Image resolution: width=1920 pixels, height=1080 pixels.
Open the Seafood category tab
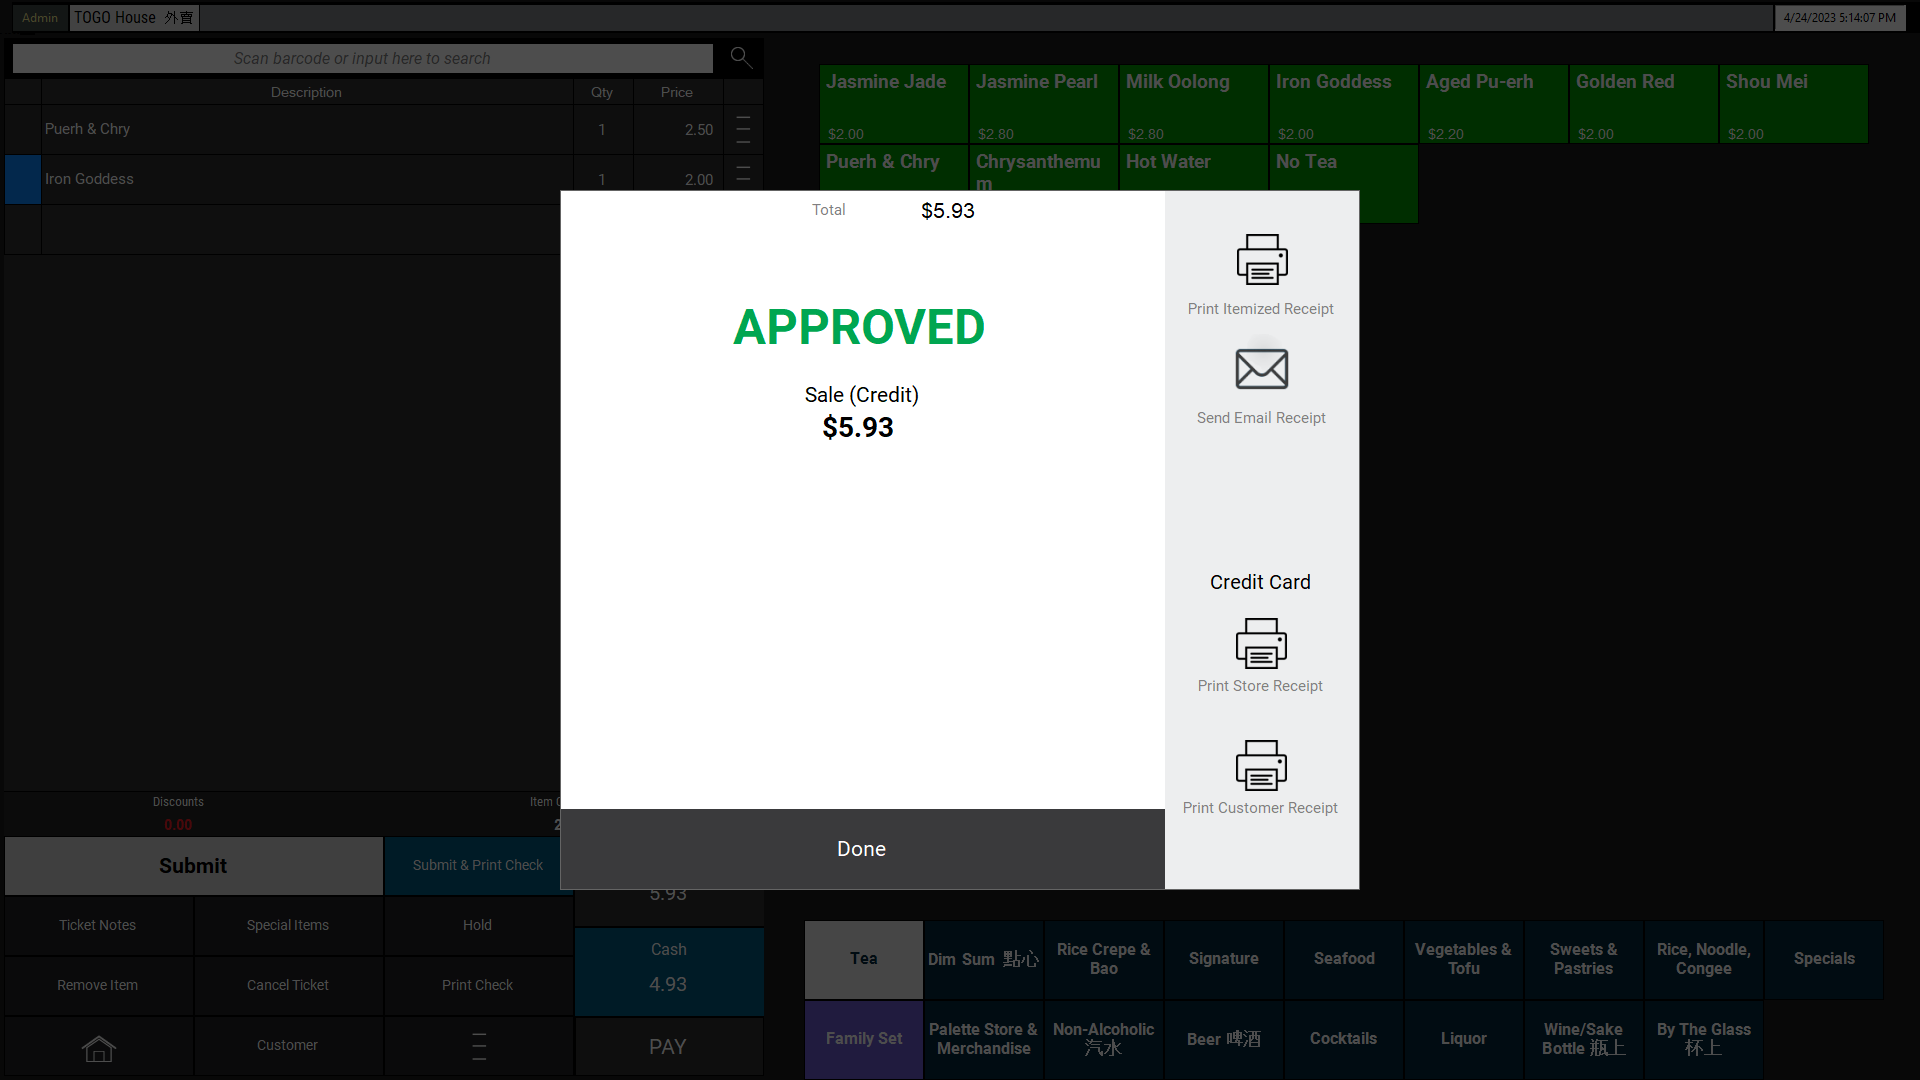pos(1344,959)
